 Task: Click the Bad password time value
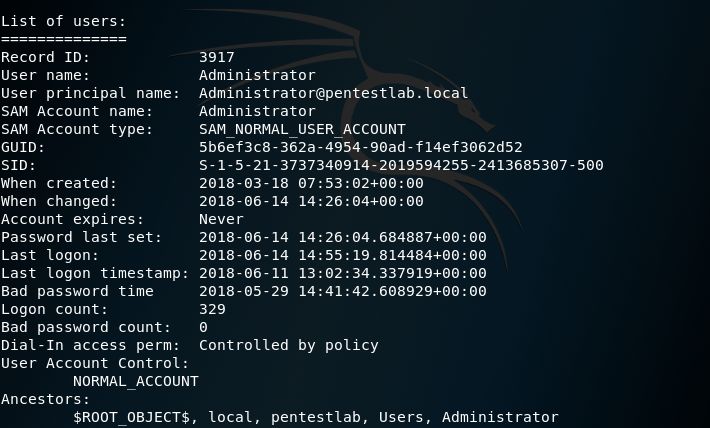[x=343, y=291]
